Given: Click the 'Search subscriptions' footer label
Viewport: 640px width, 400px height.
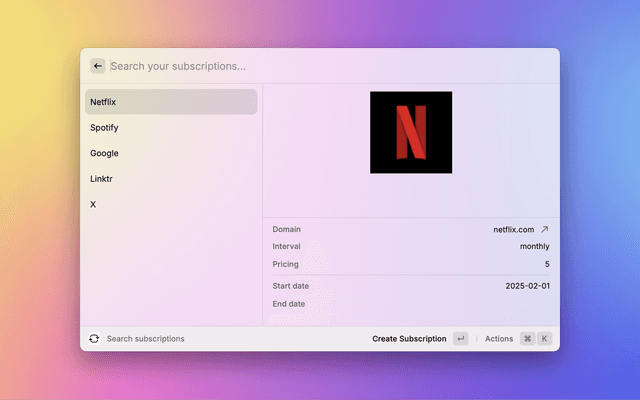Looking at the screenshot, I should click(145, 339).
